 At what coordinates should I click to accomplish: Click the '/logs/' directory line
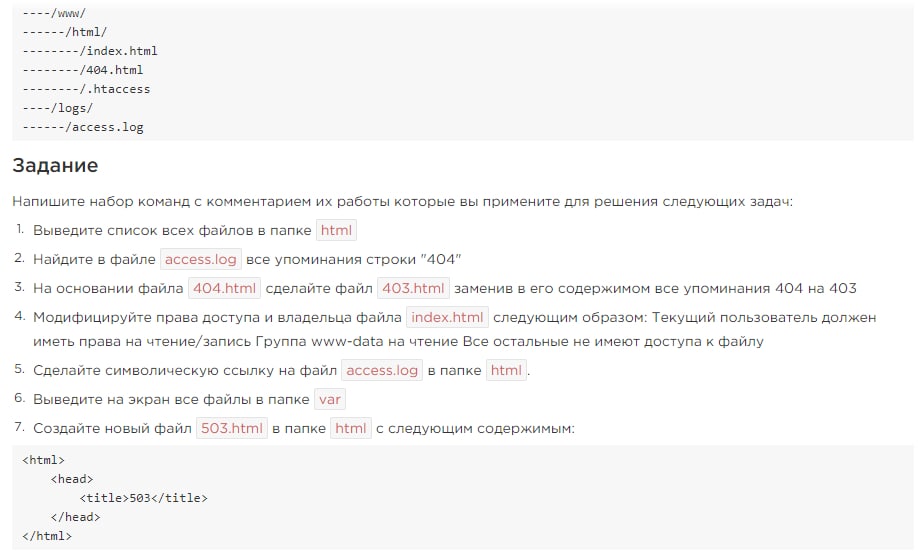tap(57, 108)
